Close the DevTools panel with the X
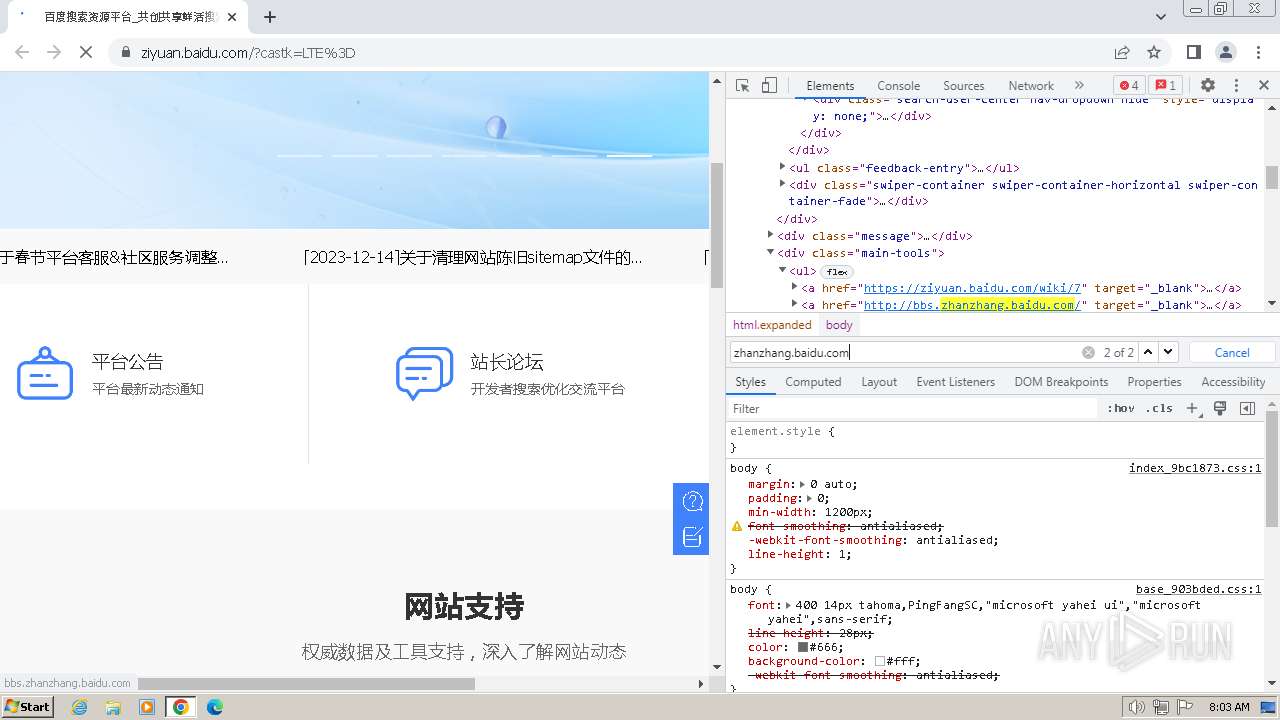This screenshot has height=720, width=1280. (x=1264, y=86)
